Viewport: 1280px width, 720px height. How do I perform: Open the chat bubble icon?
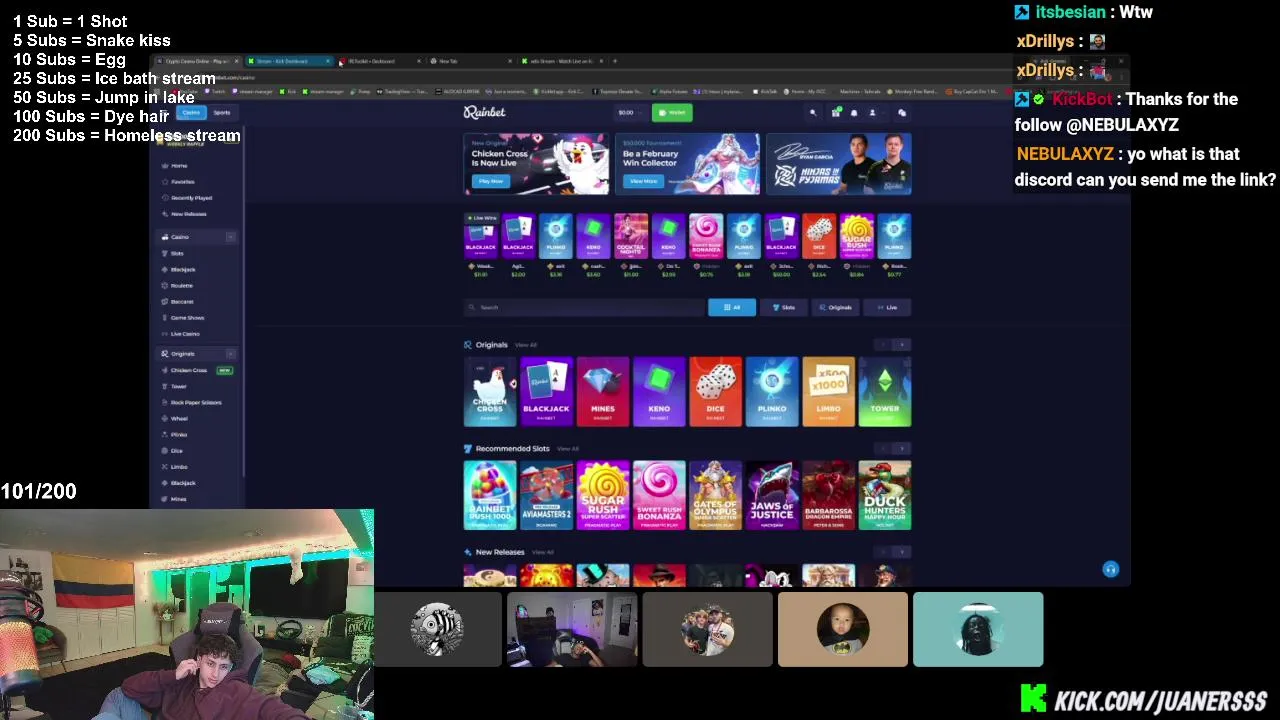tap(901, 113)
